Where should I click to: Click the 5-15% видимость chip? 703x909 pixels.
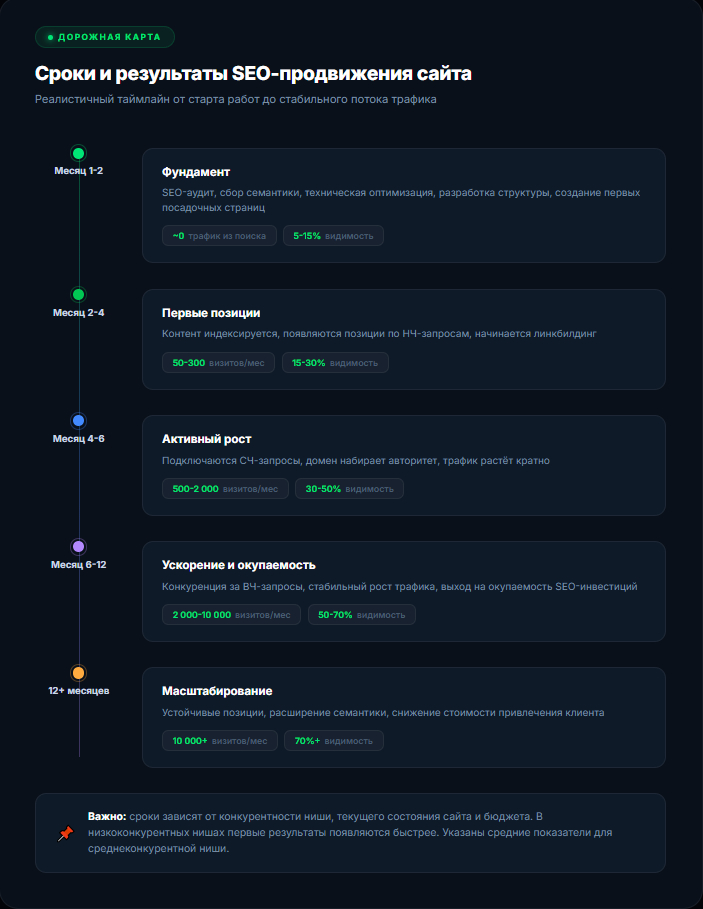[x=333, y=236]
